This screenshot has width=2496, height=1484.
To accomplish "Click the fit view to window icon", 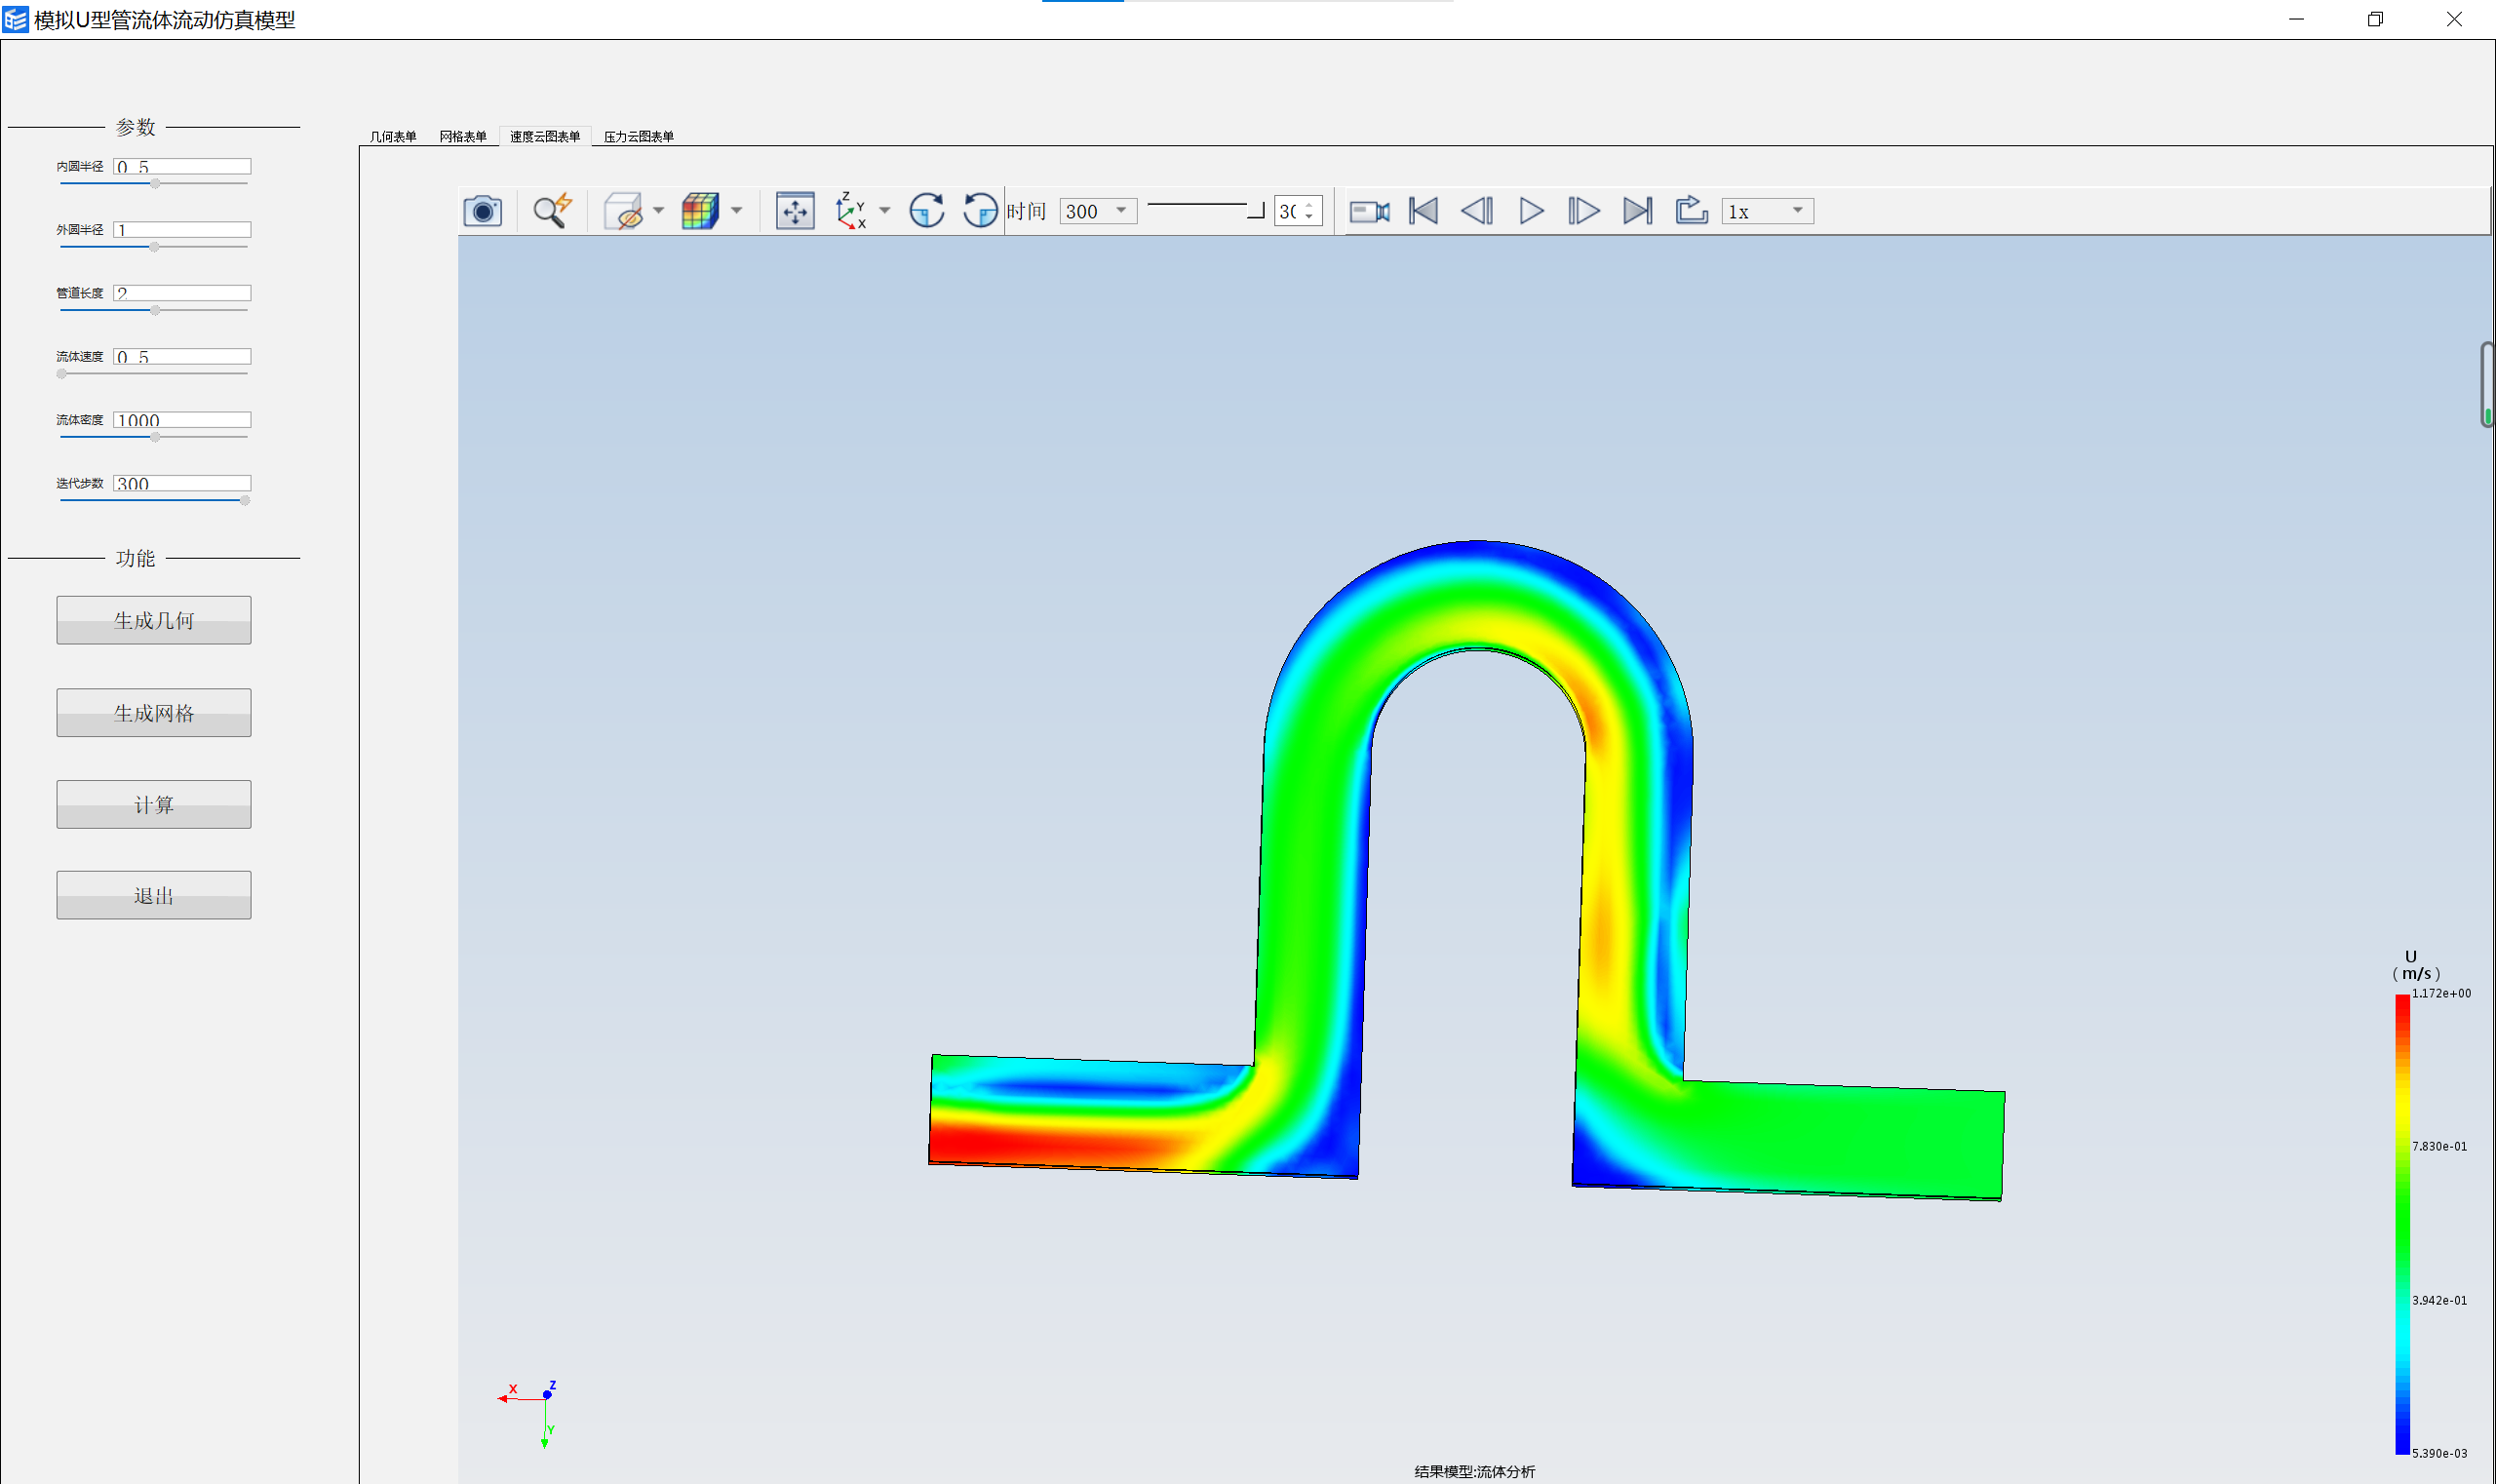I will pos(795,211).
